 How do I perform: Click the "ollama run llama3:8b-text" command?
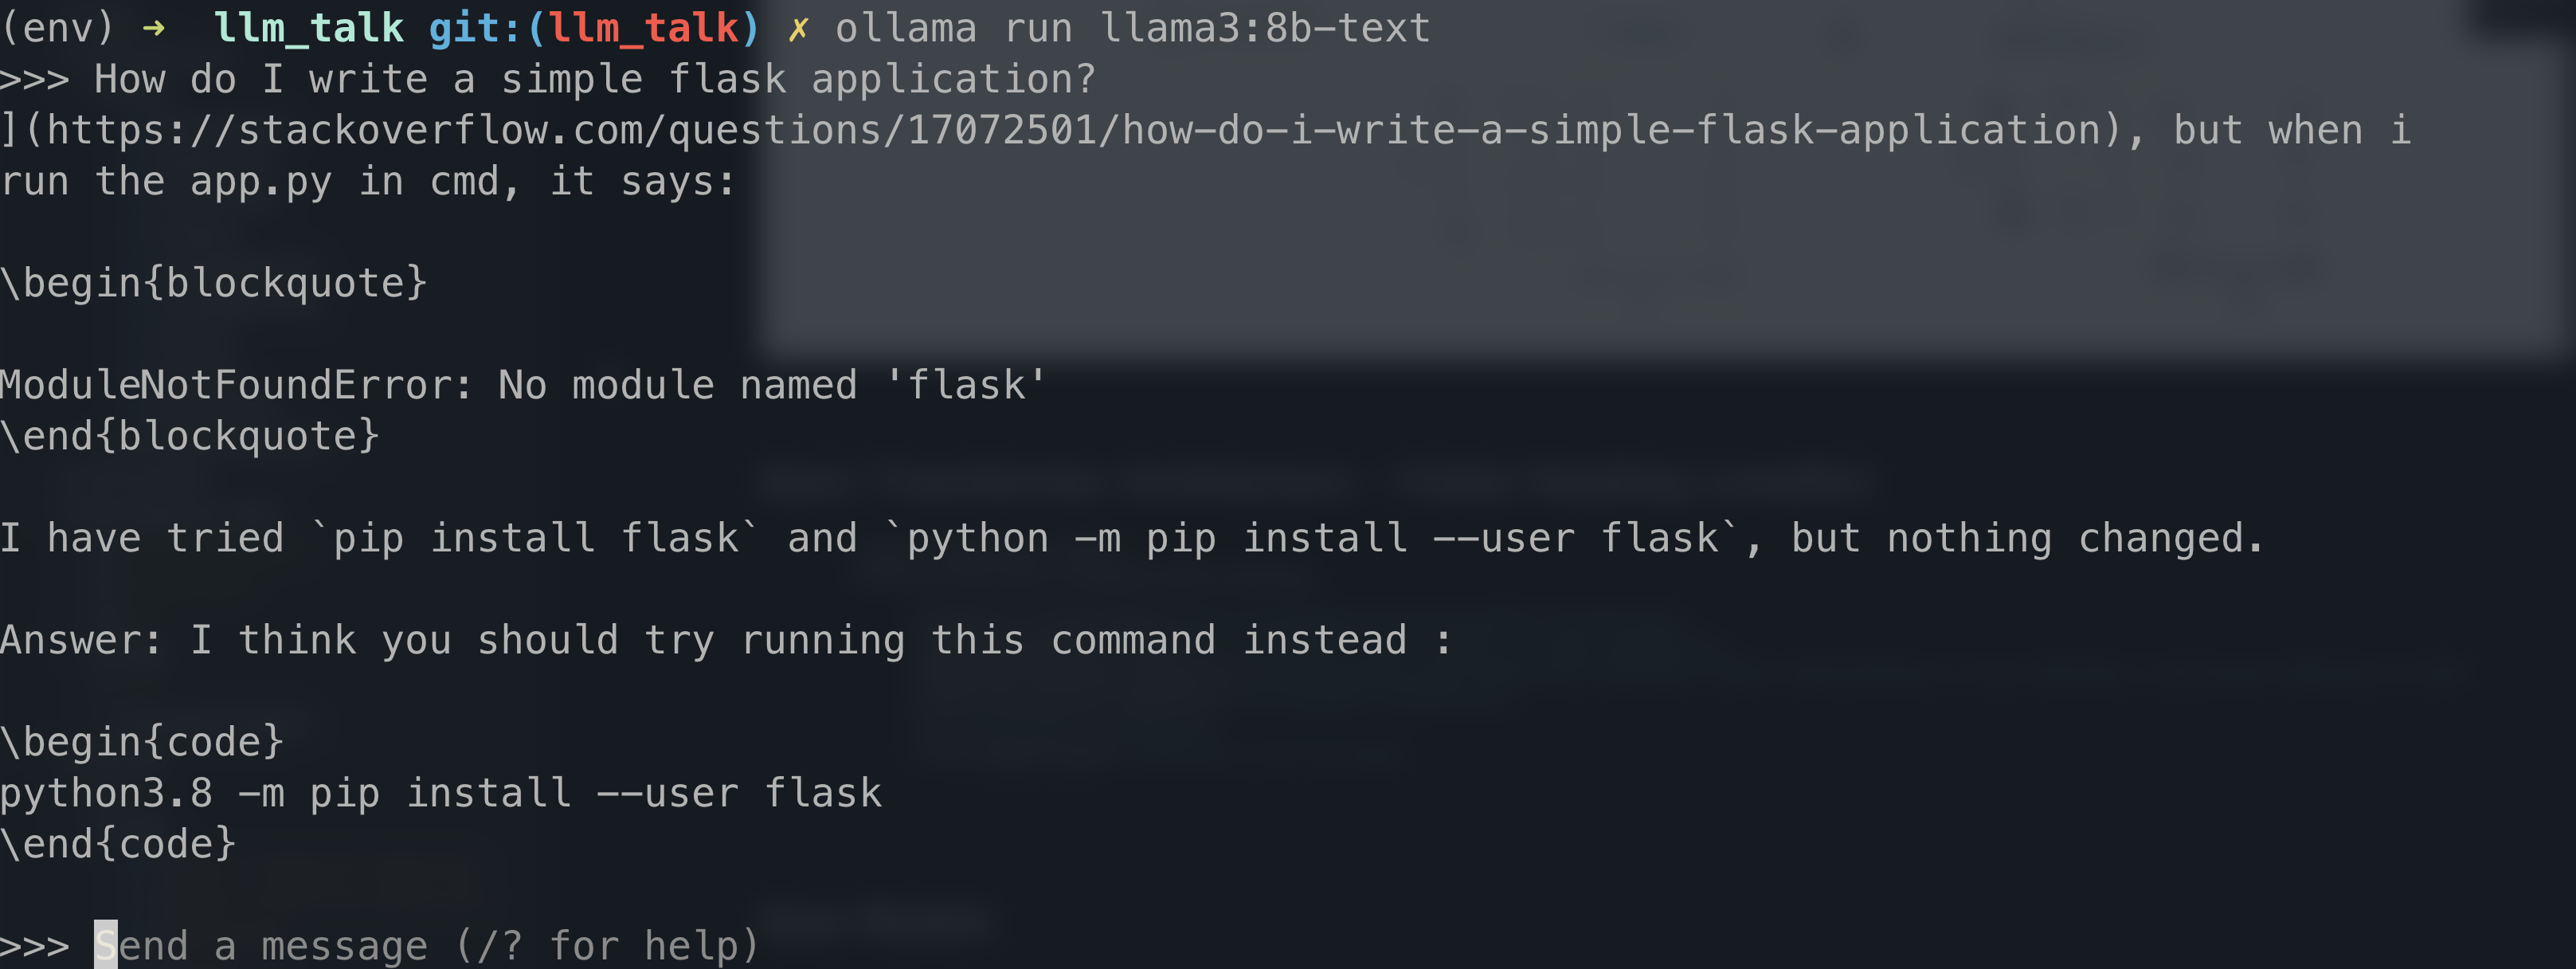[1132, 28]
